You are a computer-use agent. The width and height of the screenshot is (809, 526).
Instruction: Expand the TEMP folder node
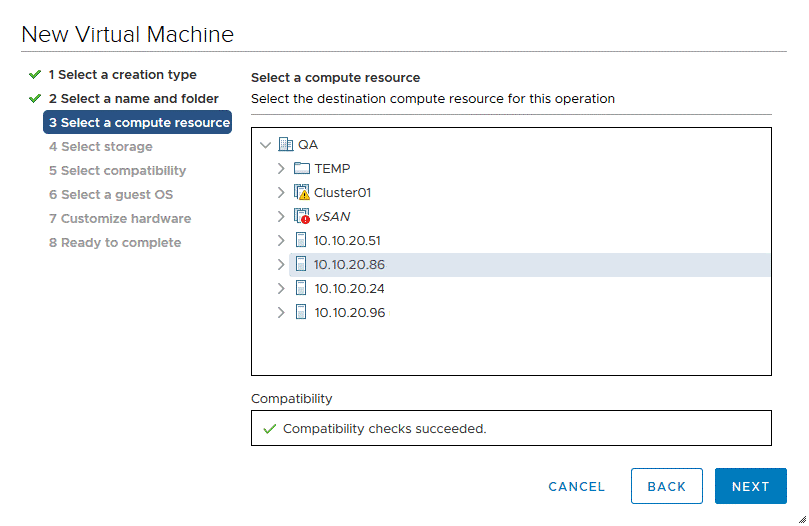click(x=281, y=169)
